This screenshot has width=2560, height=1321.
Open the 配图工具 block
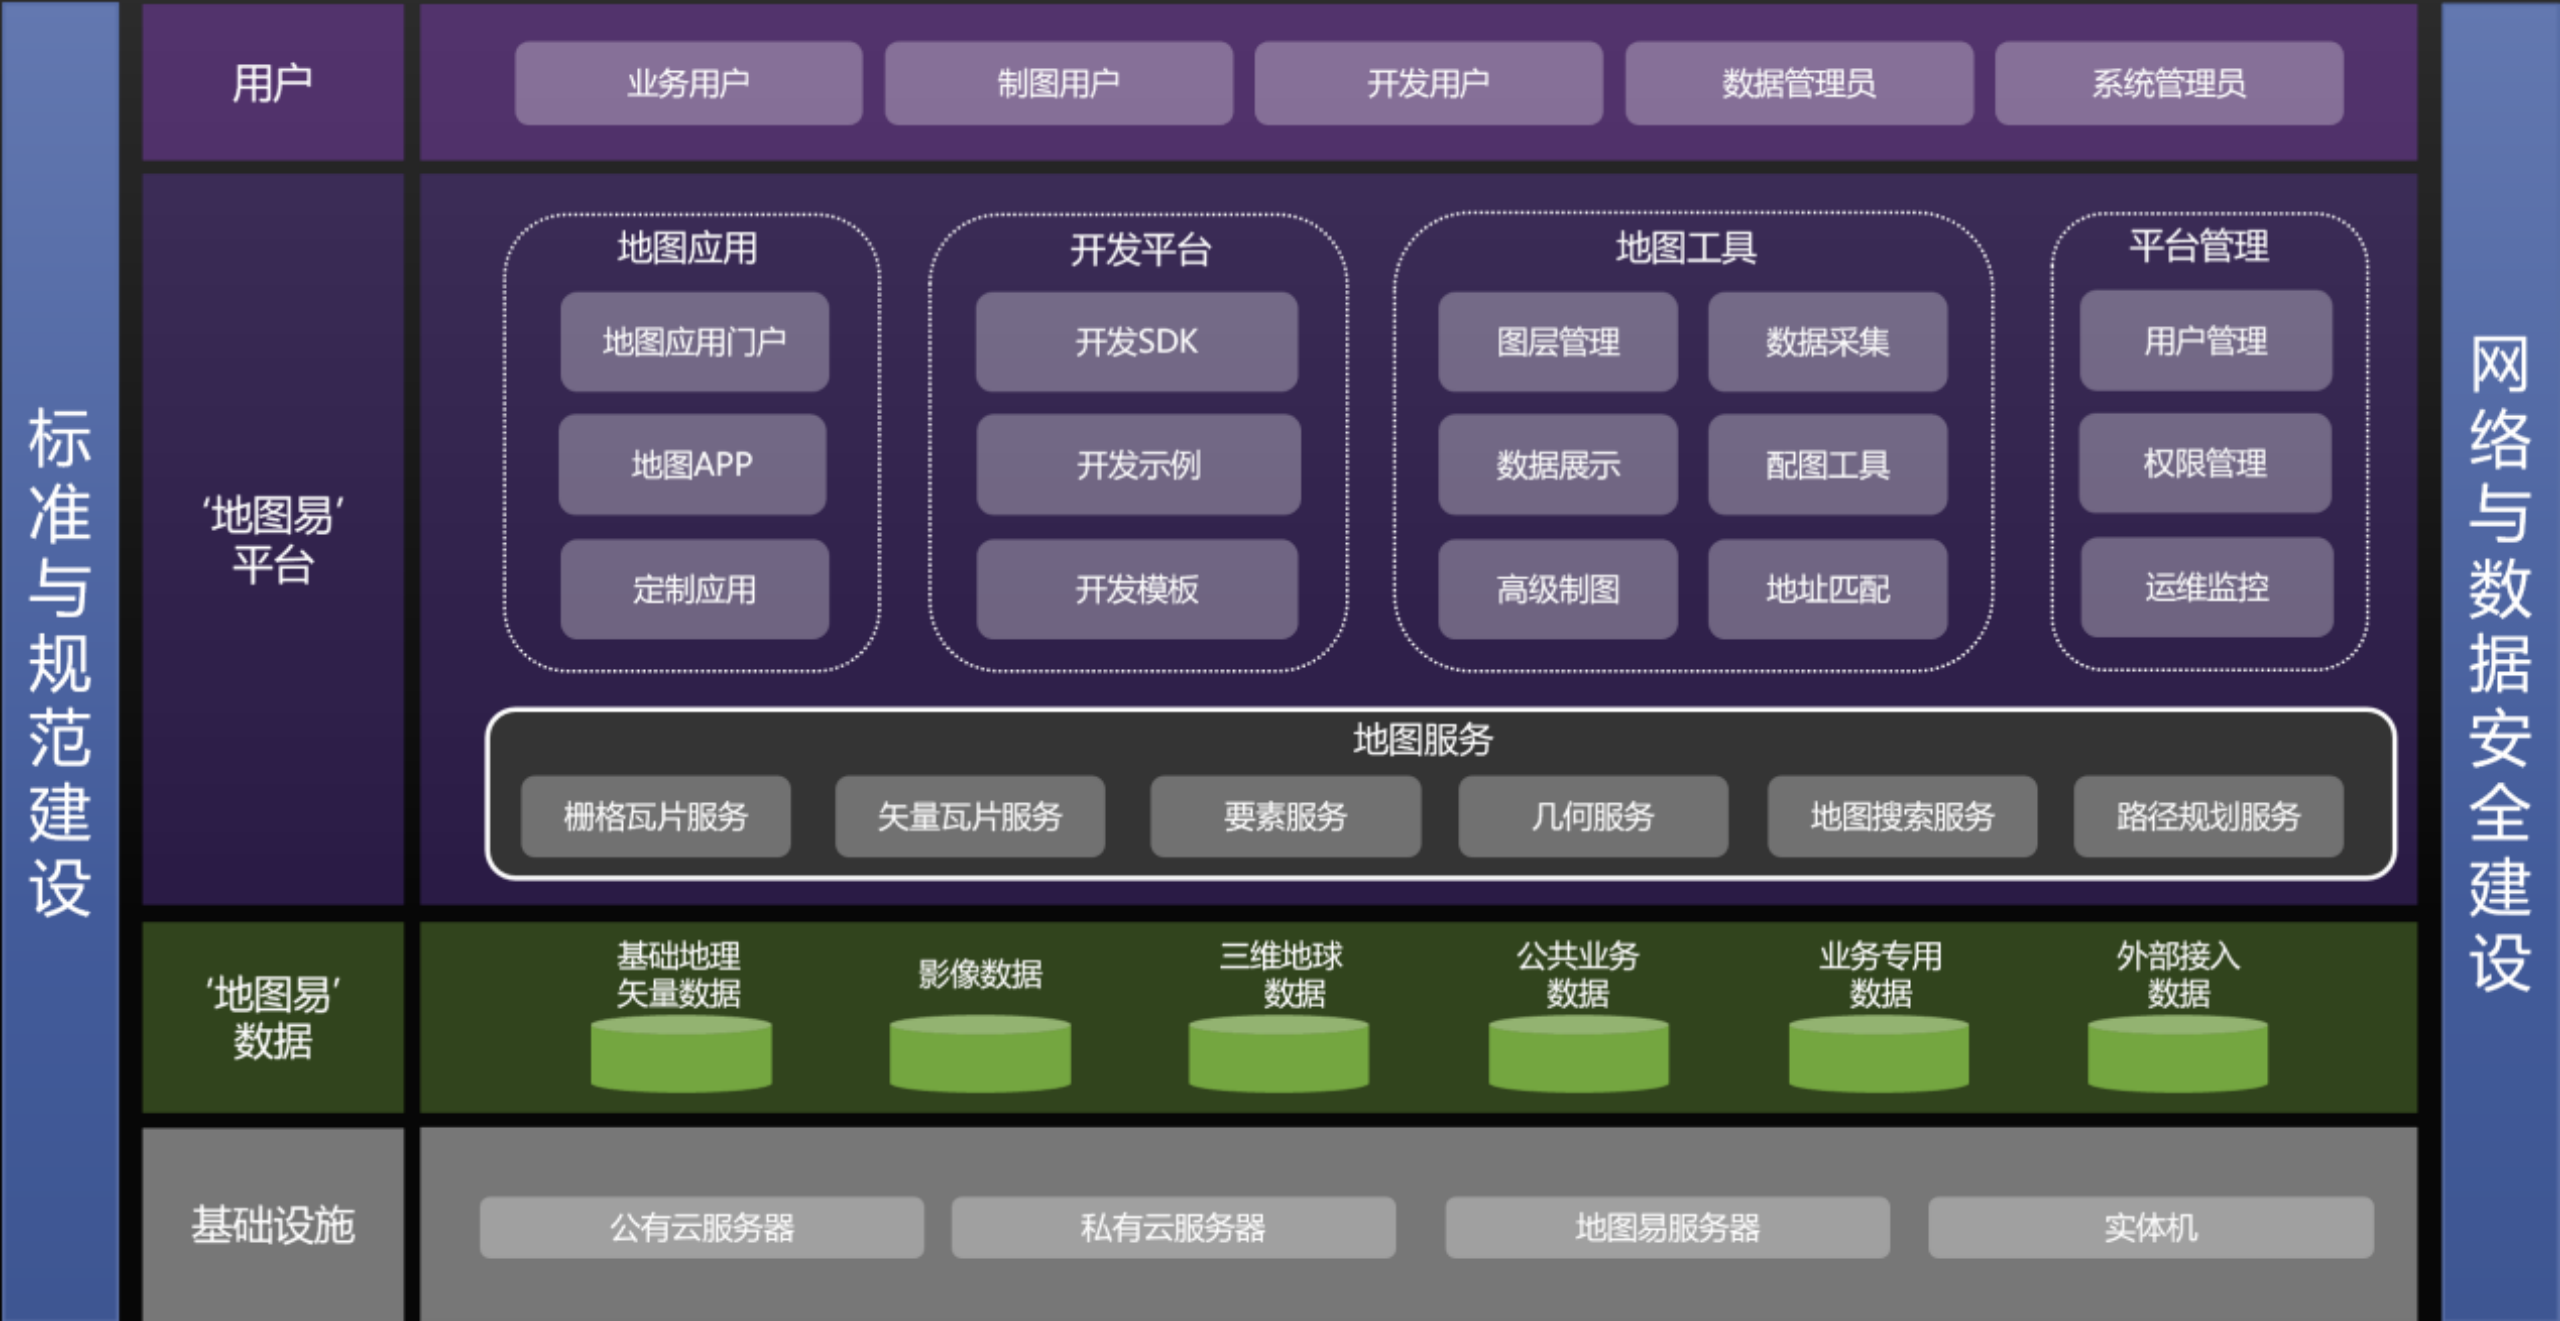coord(1827,465)
